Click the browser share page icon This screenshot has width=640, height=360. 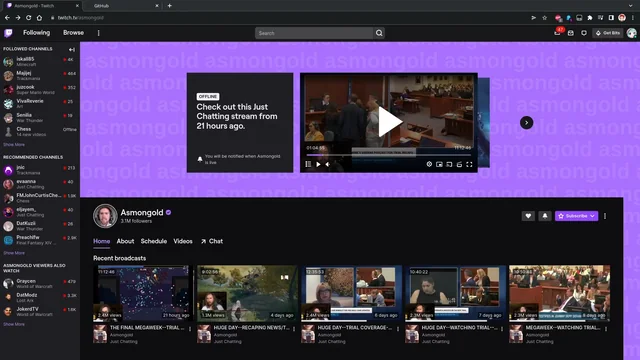pos(533,18)
